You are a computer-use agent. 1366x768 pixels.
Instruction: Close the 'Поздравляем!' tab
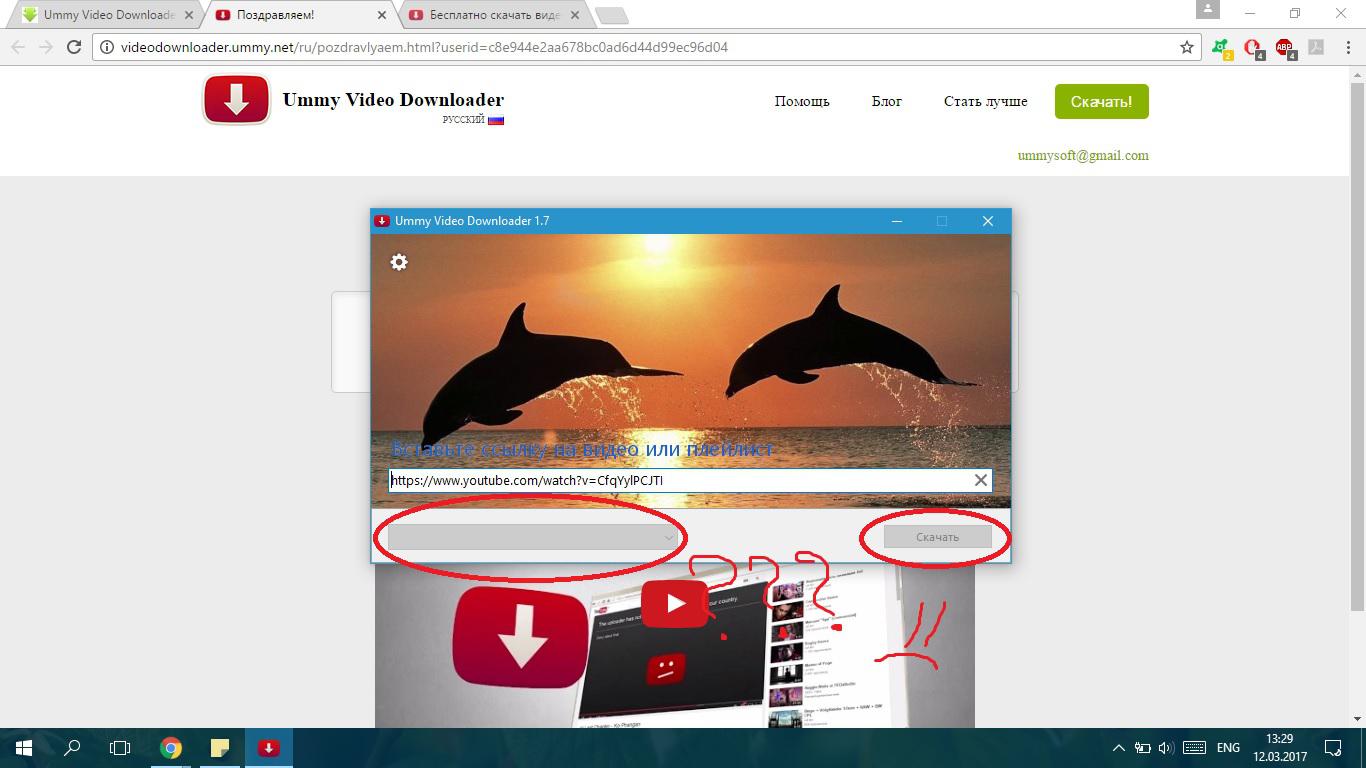[x=382, y=15]
